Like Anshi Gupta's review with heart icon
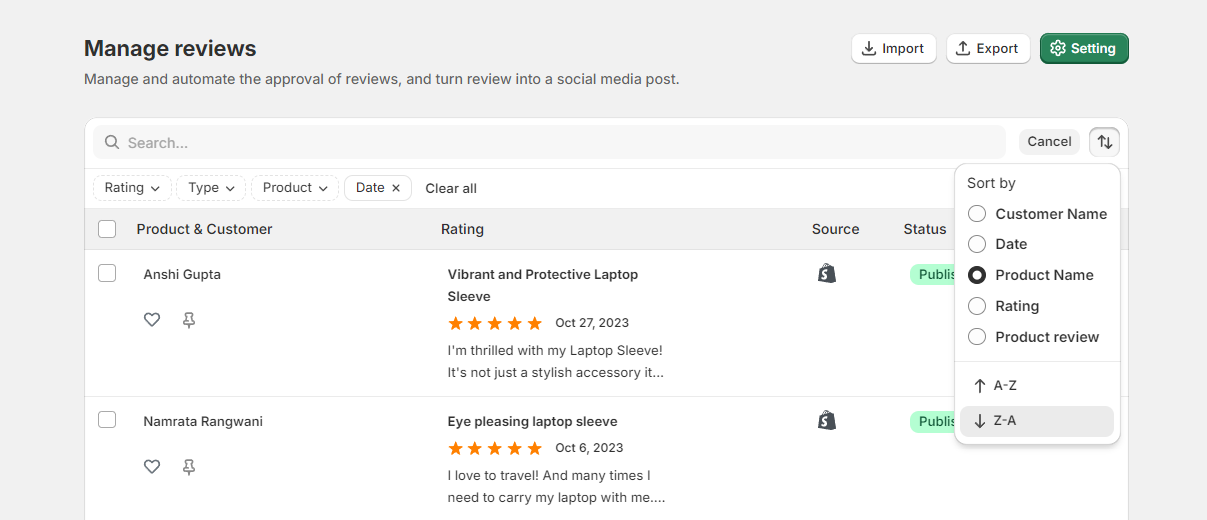Screen dimensions: 1207x520 pos(152,320)
